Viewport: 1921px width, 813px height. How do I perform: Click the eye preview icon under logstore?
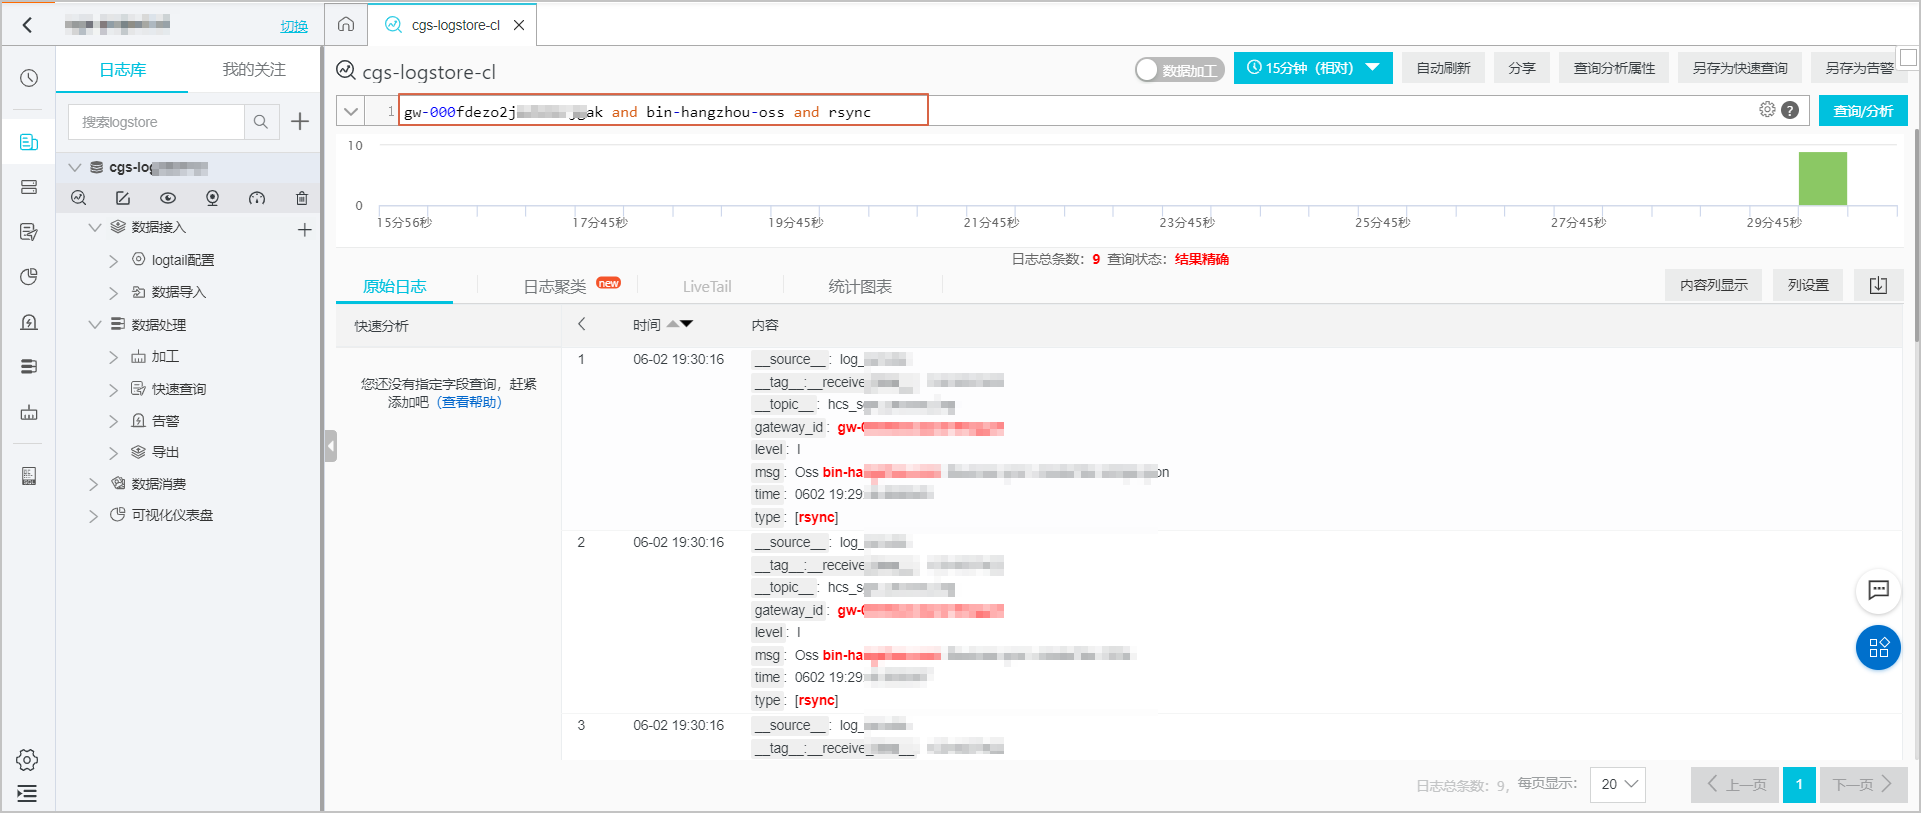point(168,198)
